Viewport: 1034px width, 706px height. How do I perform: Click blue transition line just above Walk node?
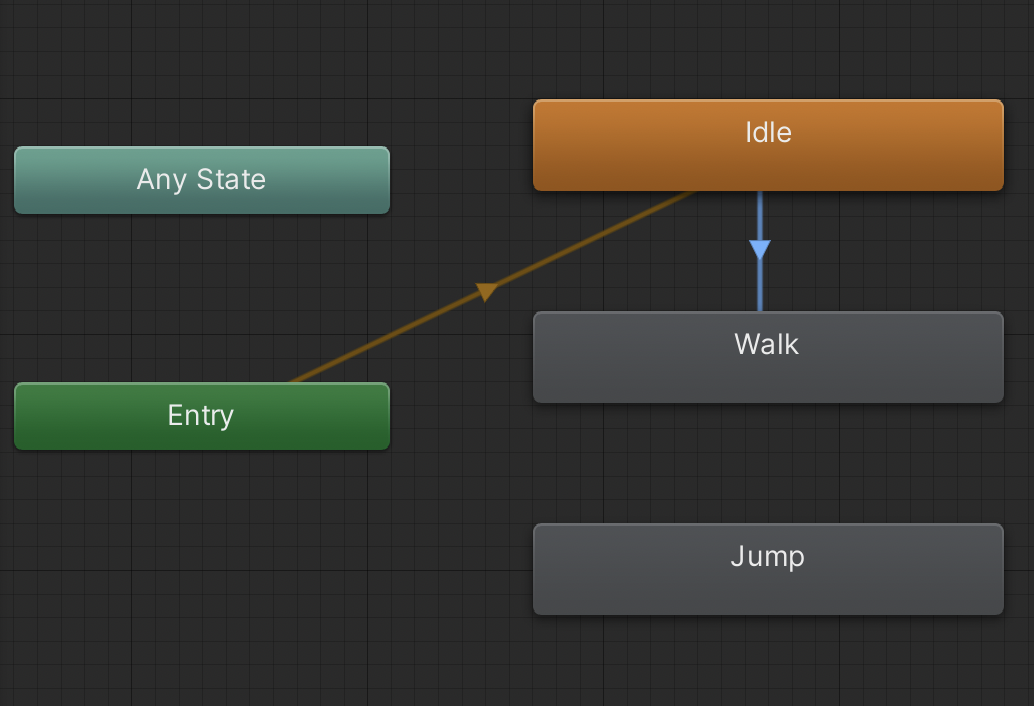click(x=760, y=295)
